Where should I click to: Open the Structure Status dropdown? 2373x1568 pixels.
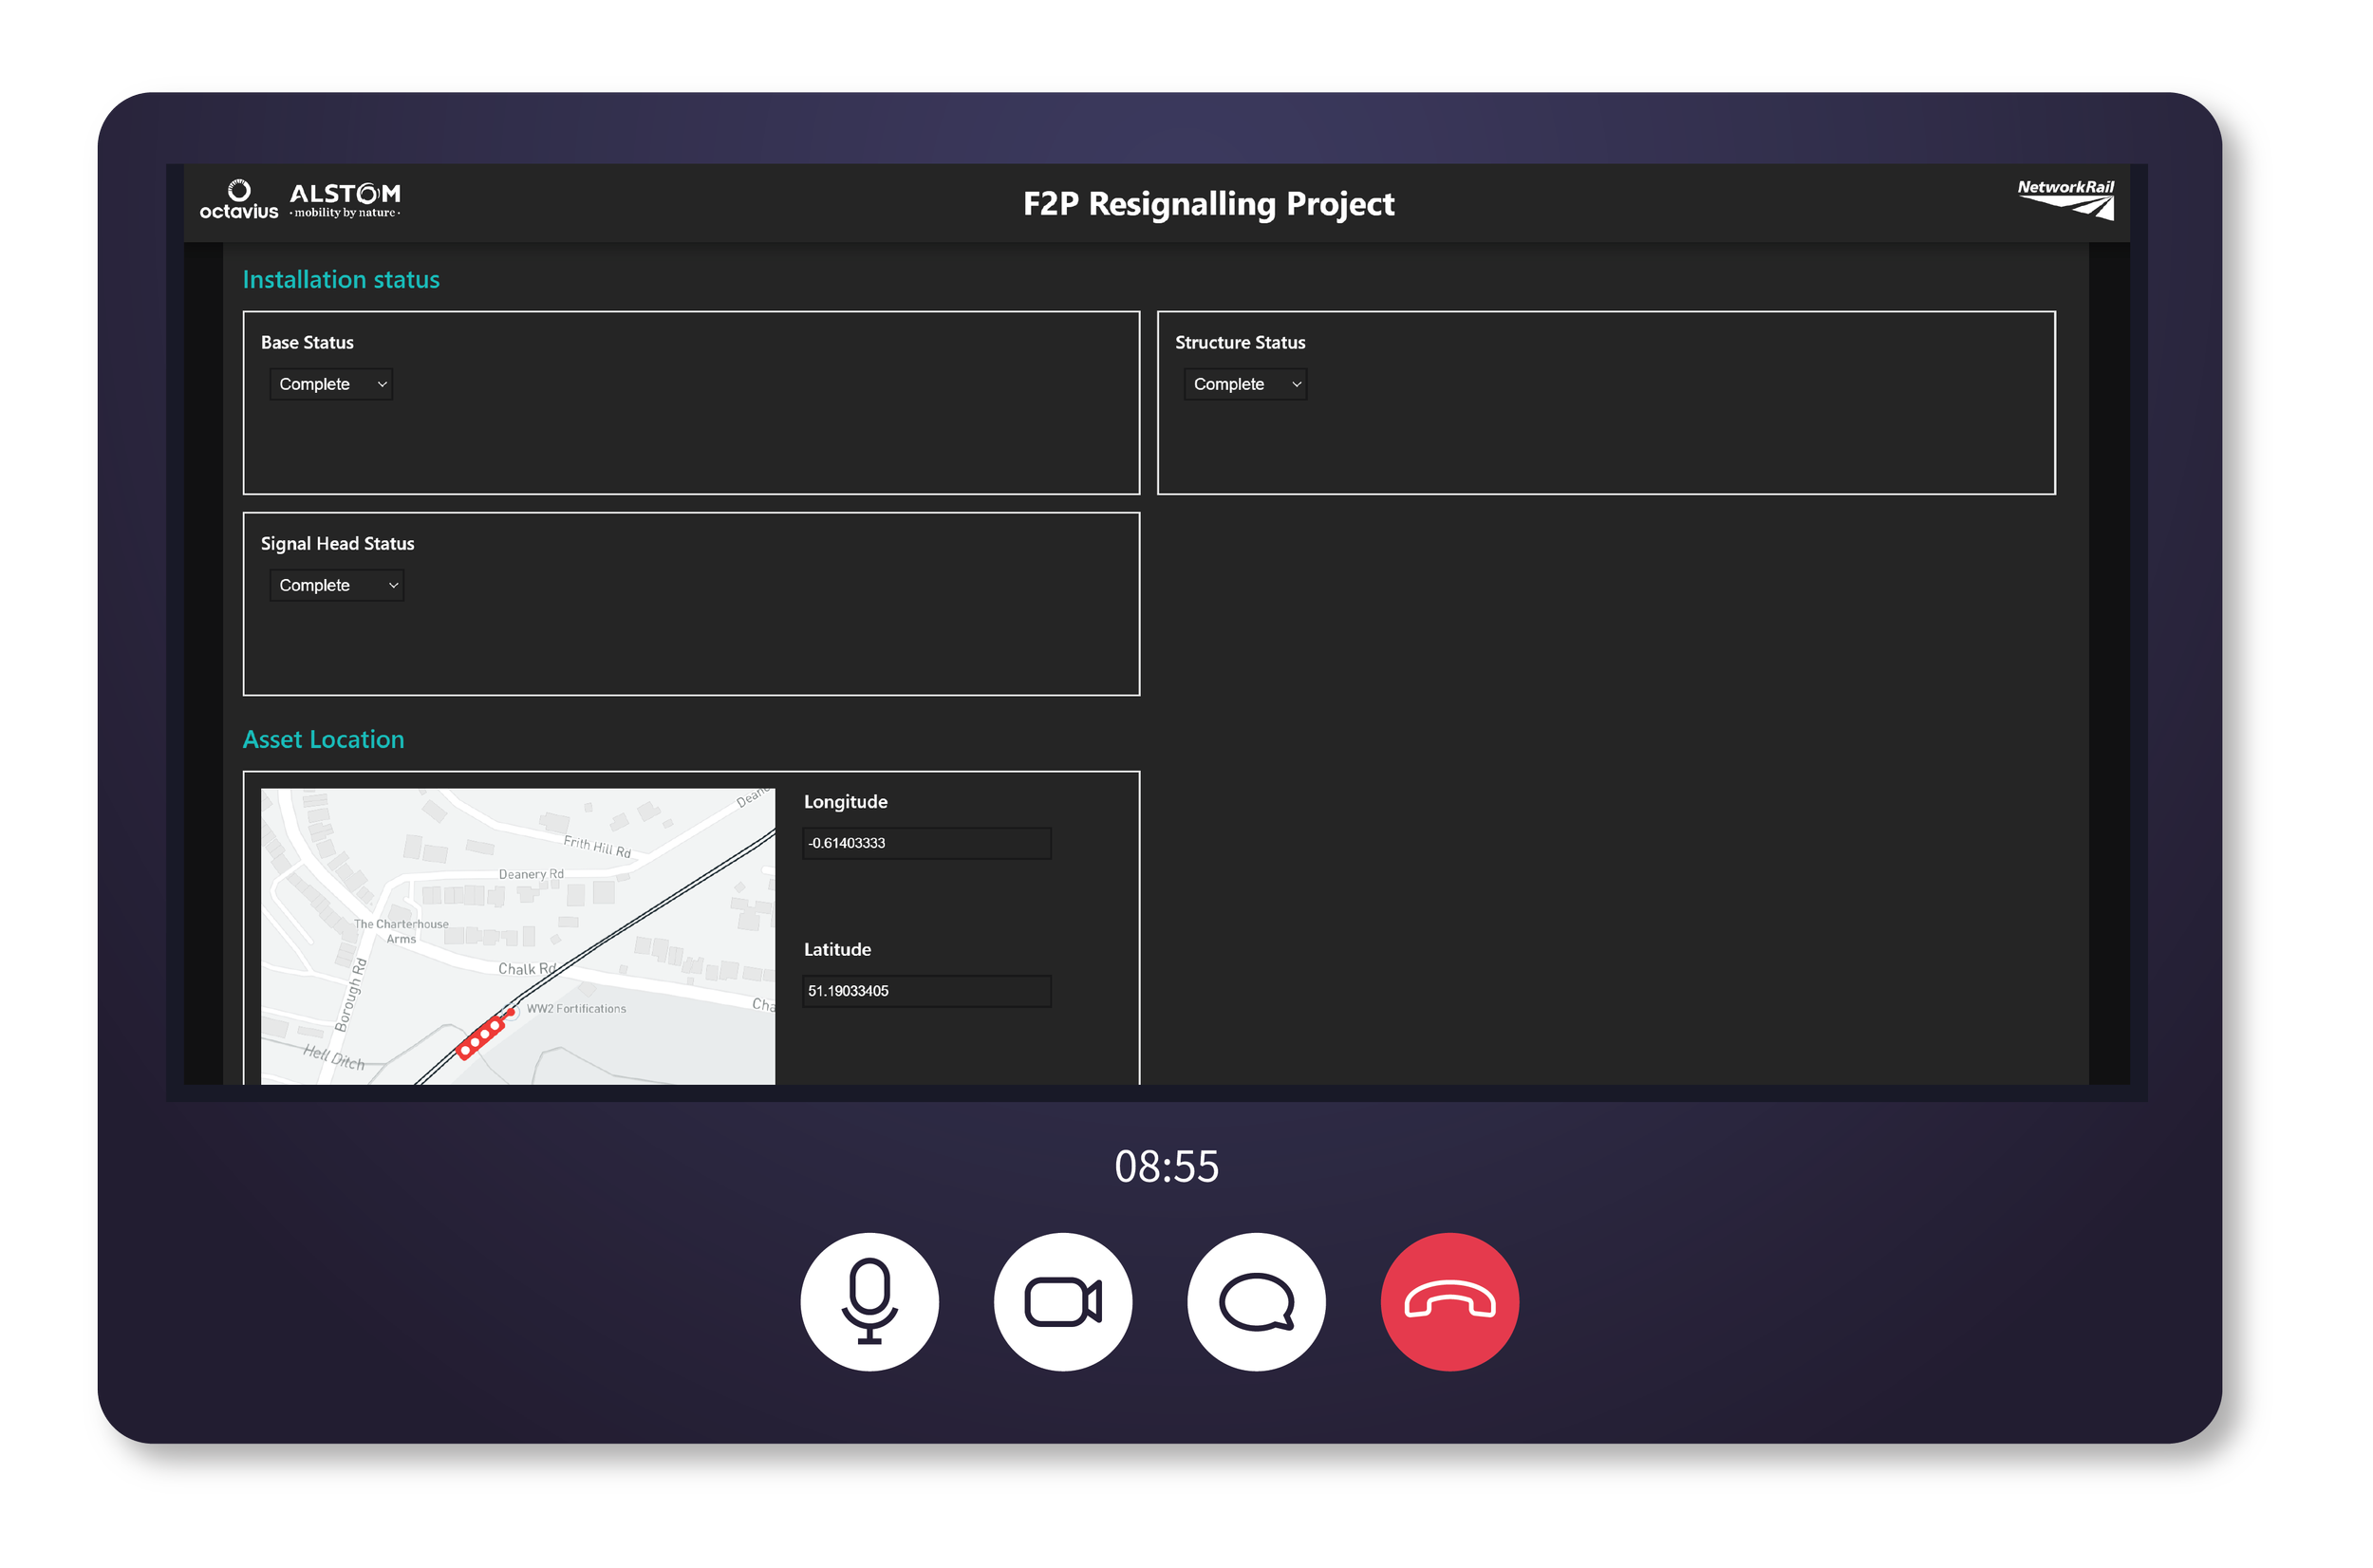[x=1245, y=384]
